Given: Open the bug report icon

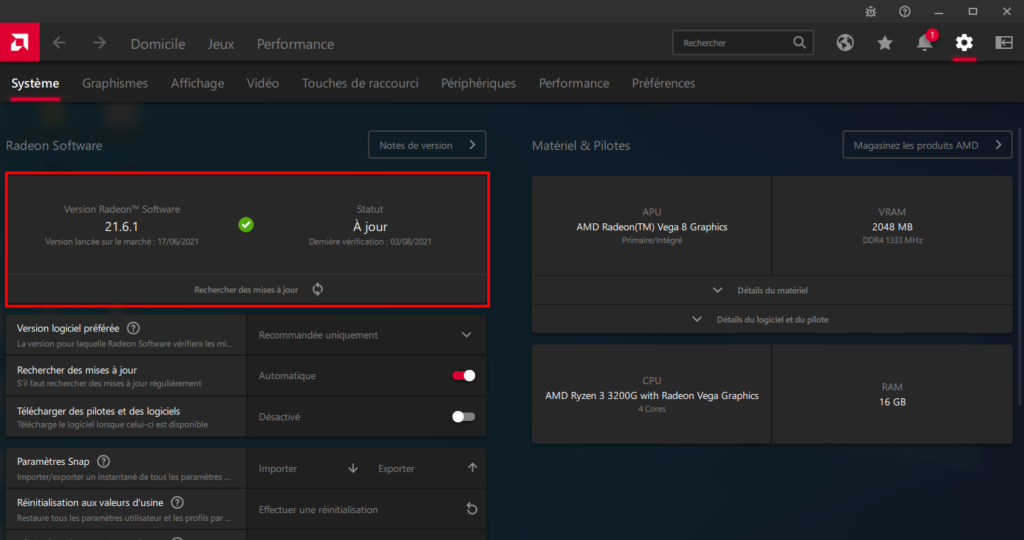Looking at the screenshot, I should click(871, 12).
